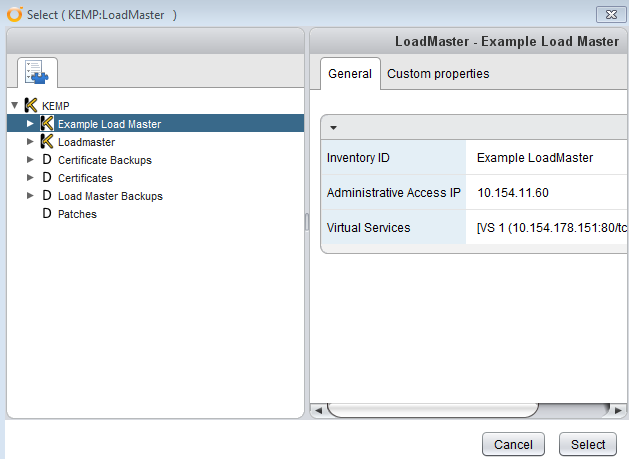Click the Example LoadMaster value

pos(535,158)
